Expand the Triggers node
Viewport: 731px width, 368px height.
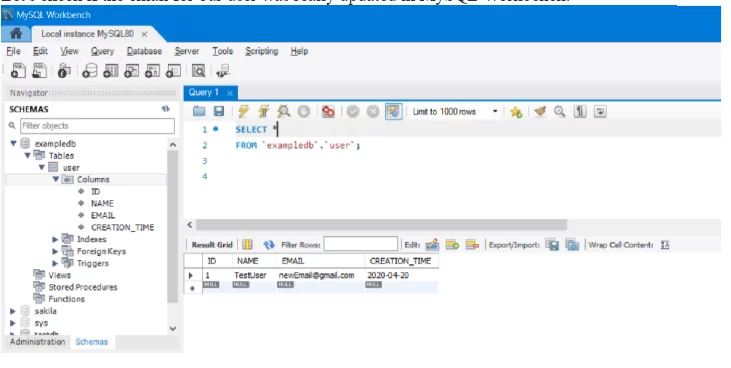coord(55,264)
